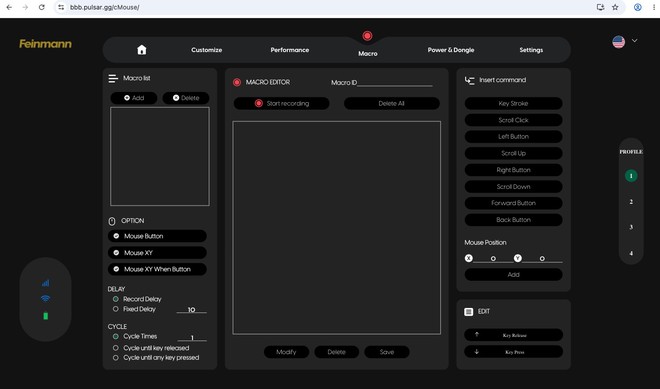Open the browser profile account icon
Viewport: 660px width, 389px height.
[x=638, y=7]
